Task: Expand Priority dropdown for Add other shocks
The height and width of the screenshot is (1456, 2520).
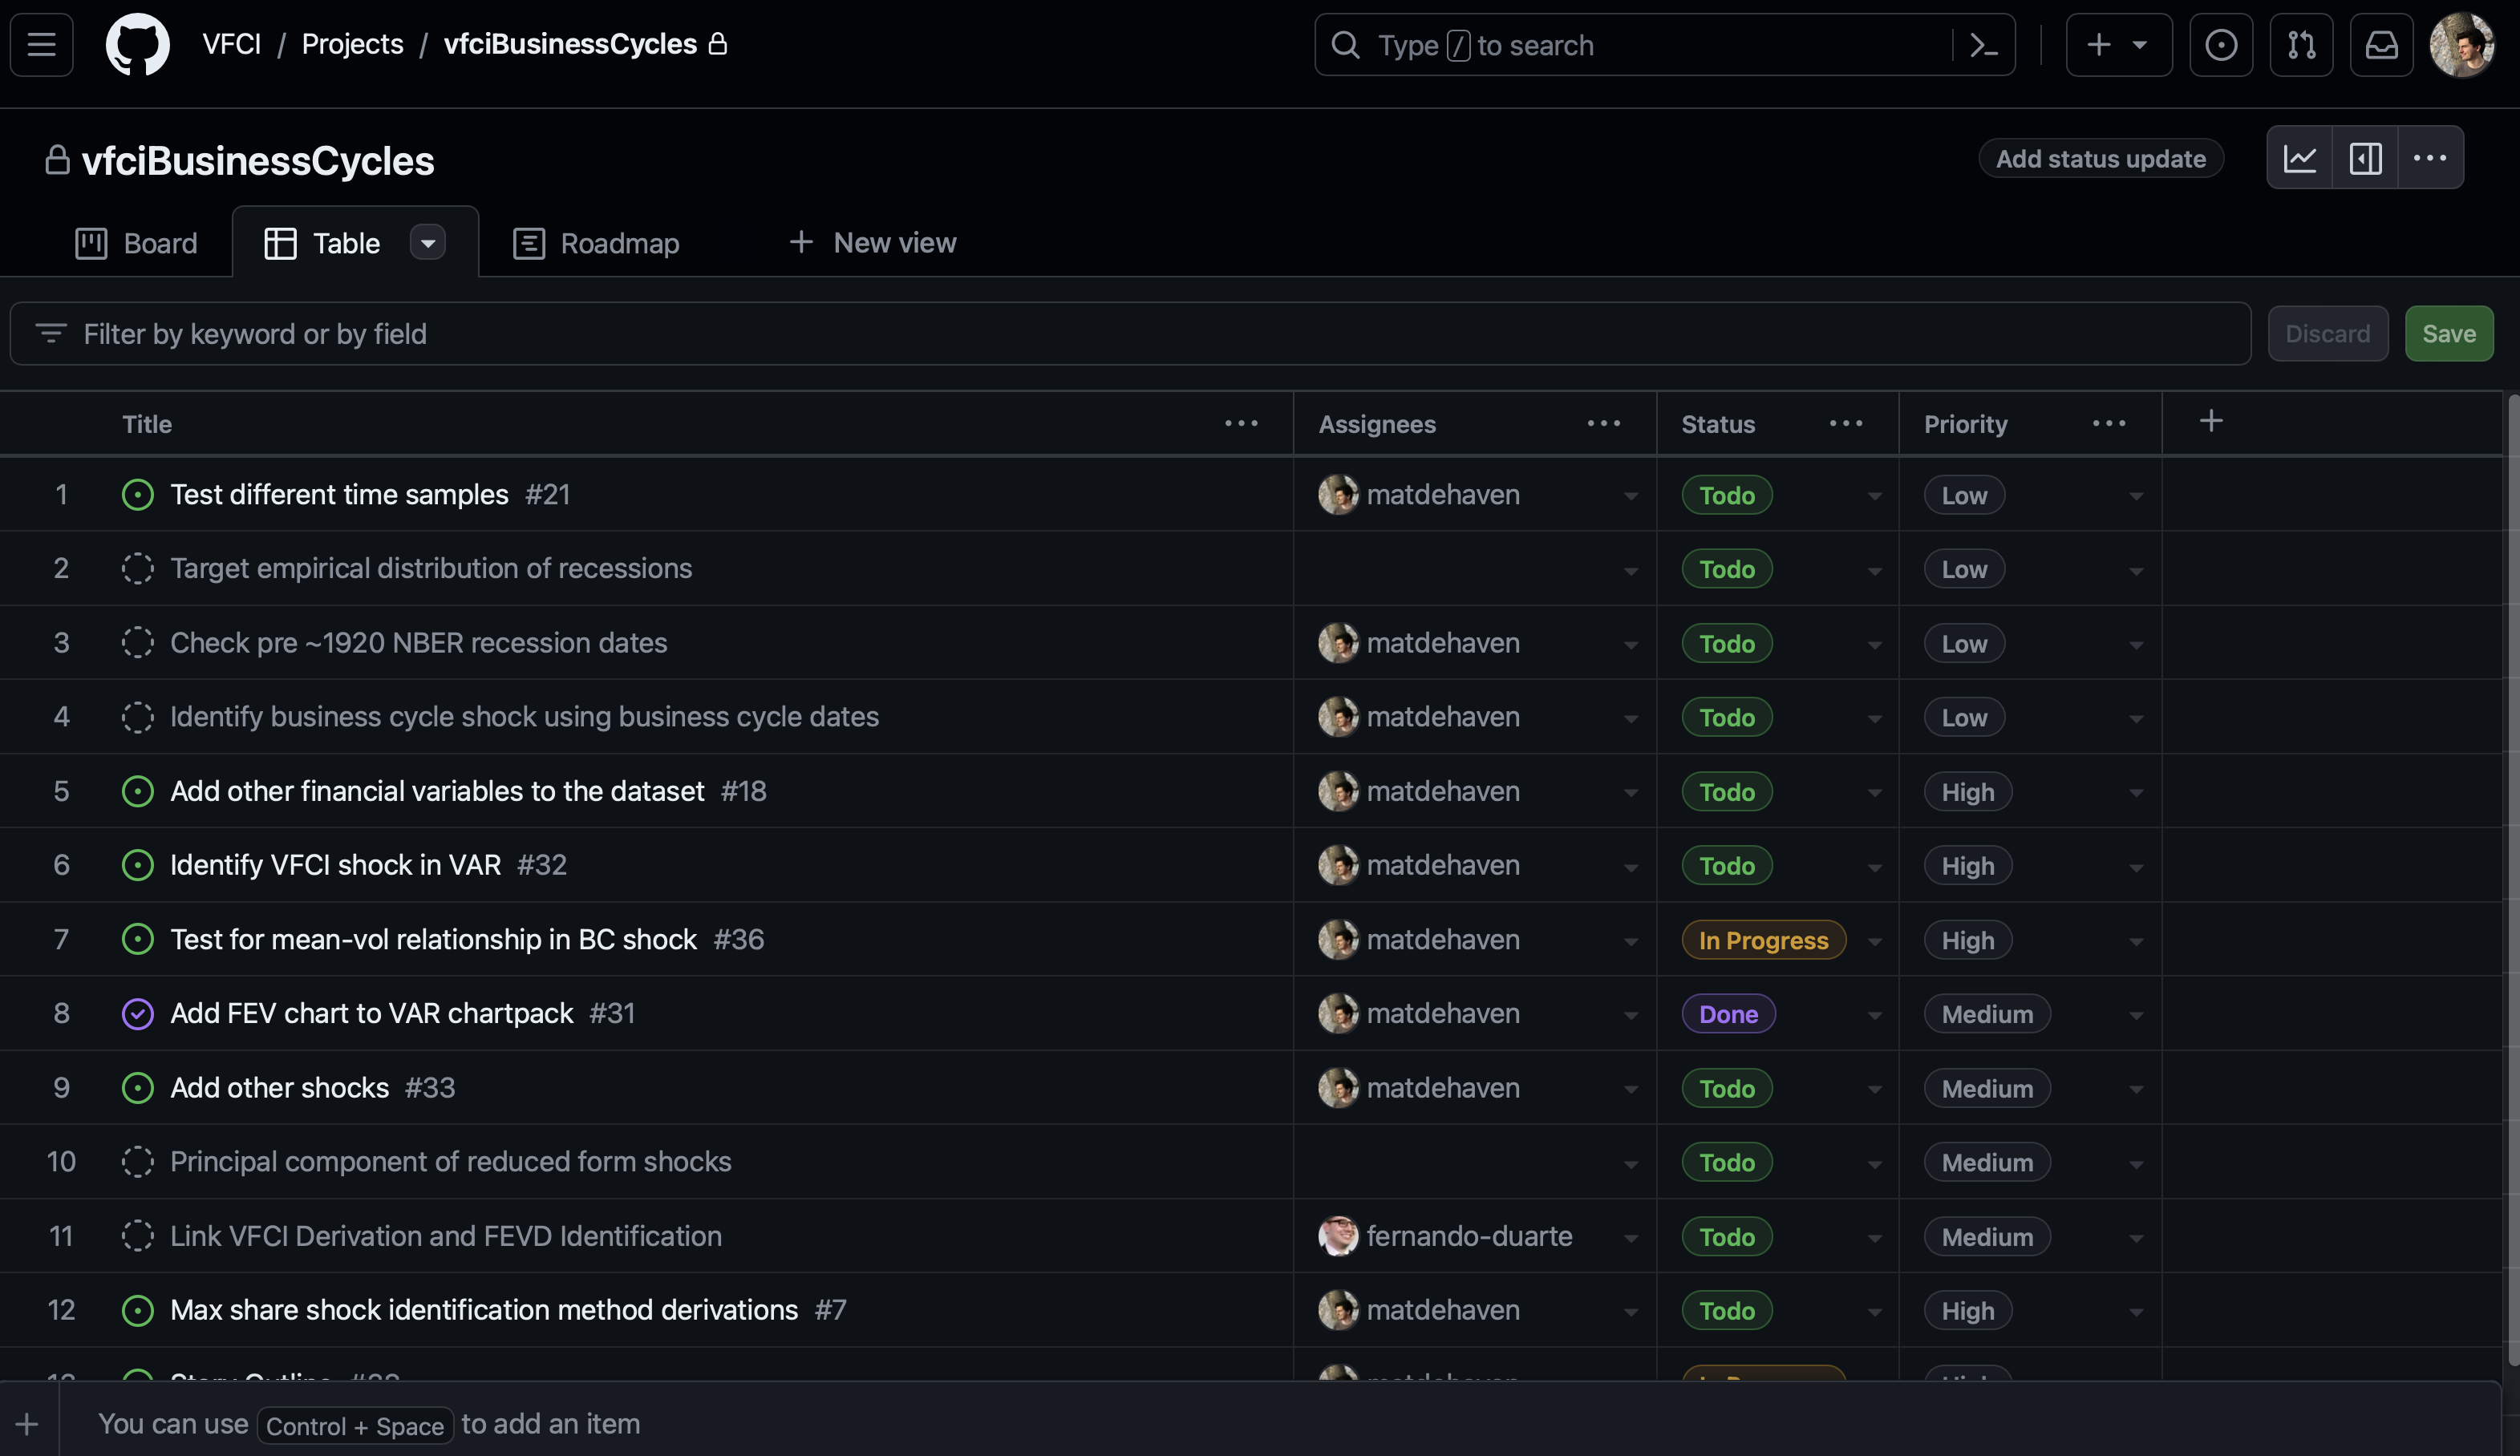Action: point(2135,1089)
